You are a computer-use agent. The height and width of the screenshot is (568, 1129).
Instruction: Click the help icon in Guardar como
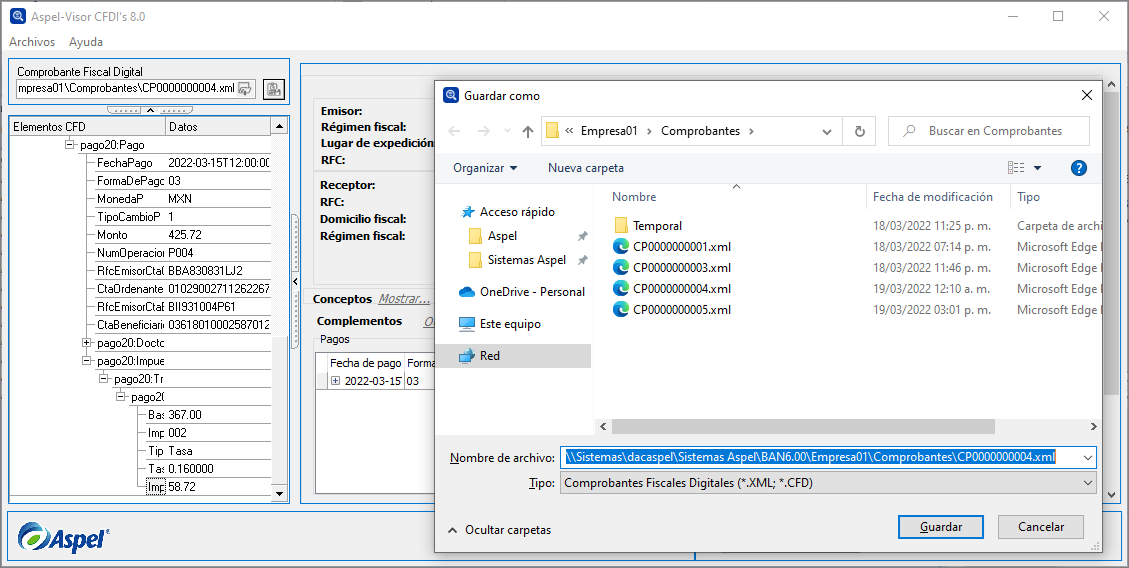pos(1078,168)
